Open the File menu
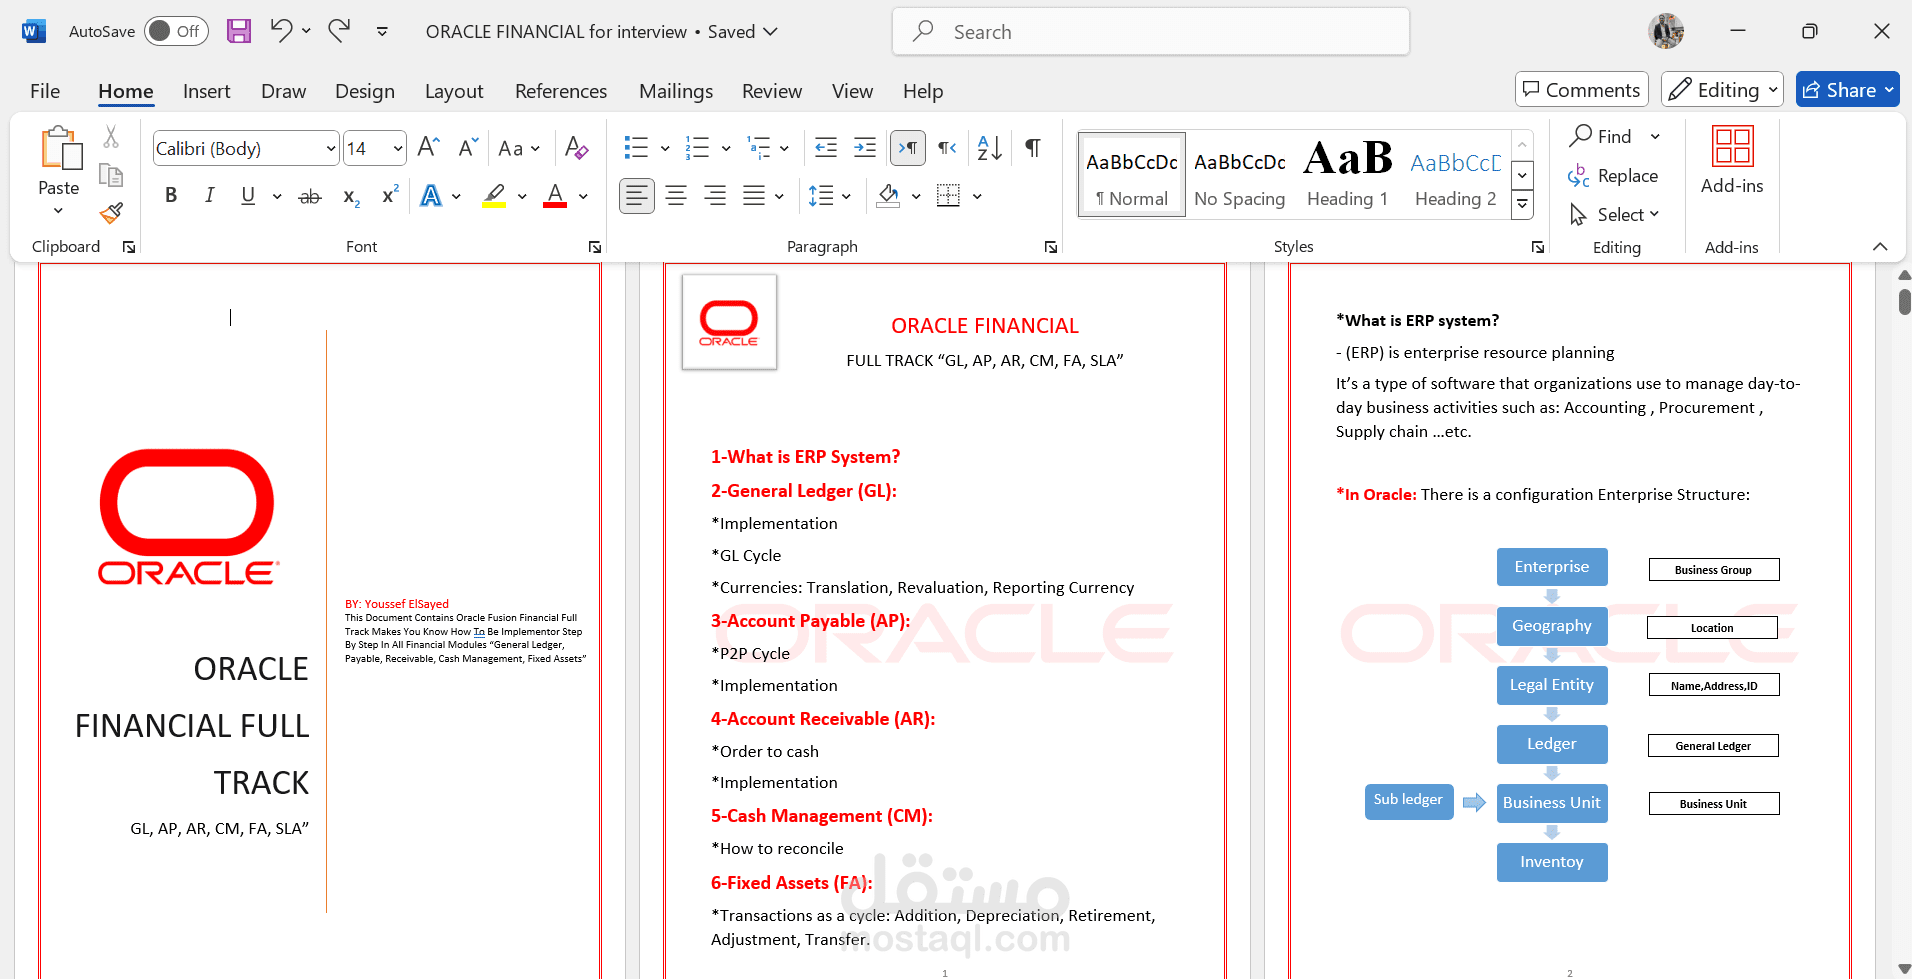The image size is (1912, 979). coord(45,91)
